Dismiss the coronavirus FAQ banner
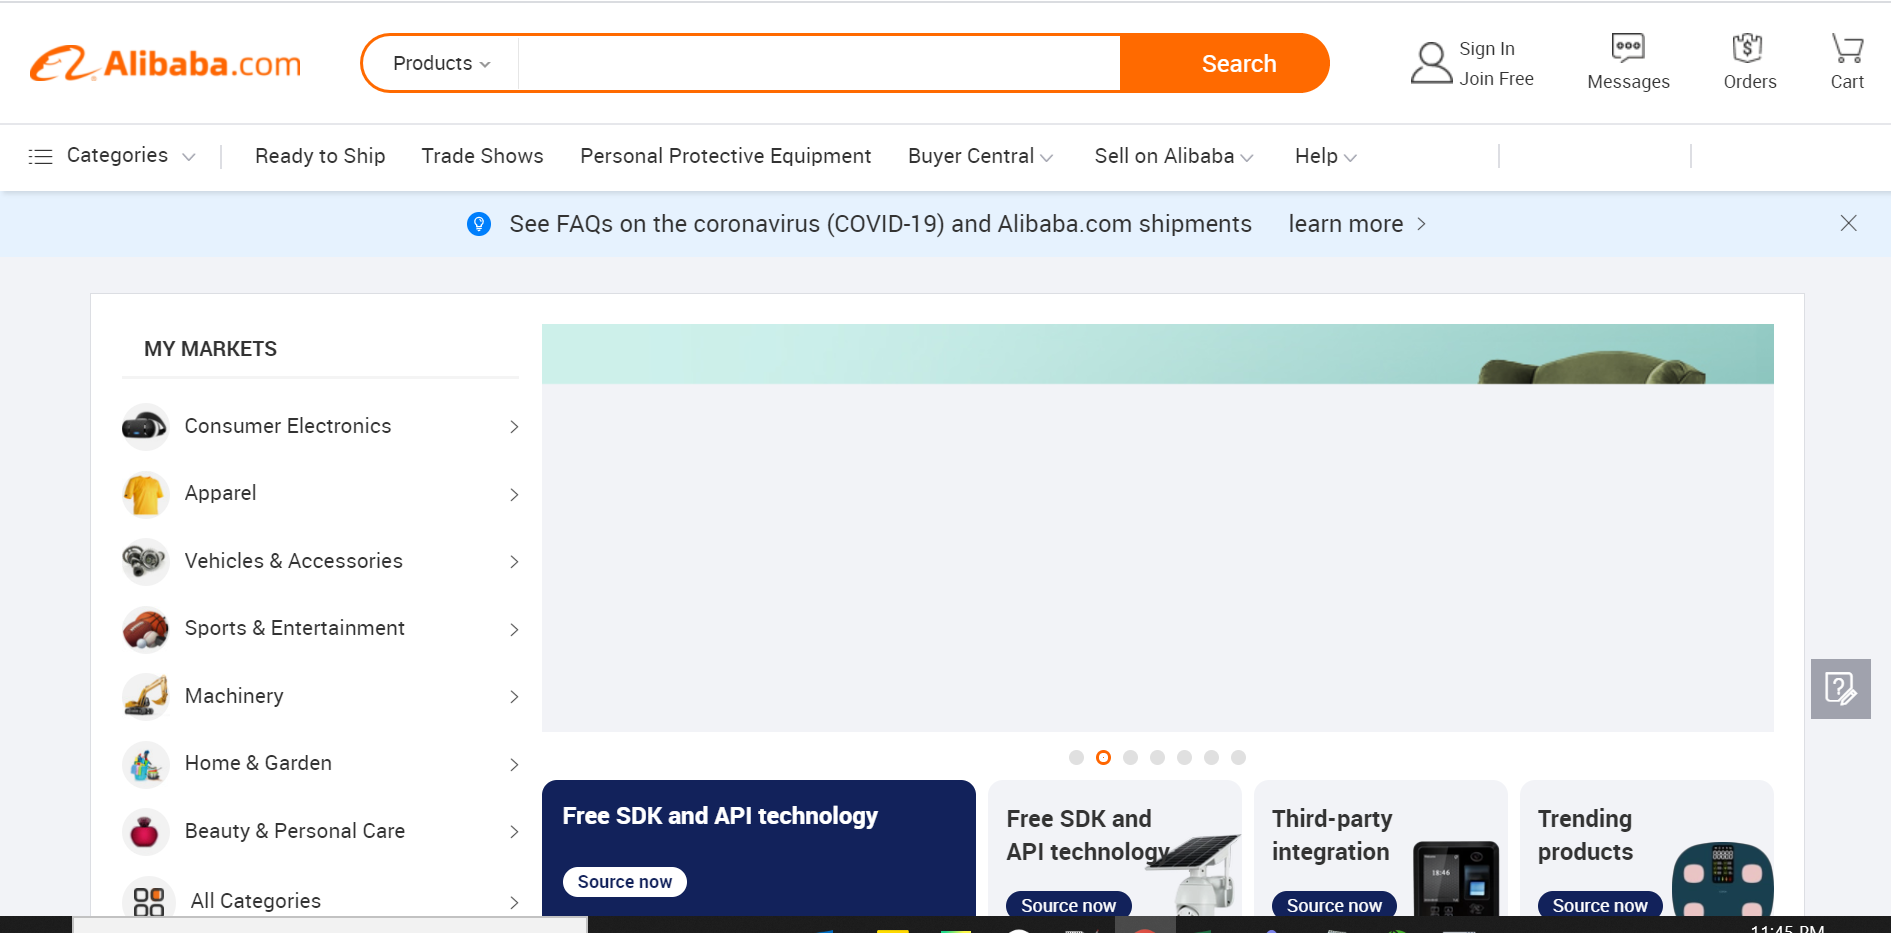Image resolution: width=1891 pixels, height=933 pixels. click(1848, 223)
